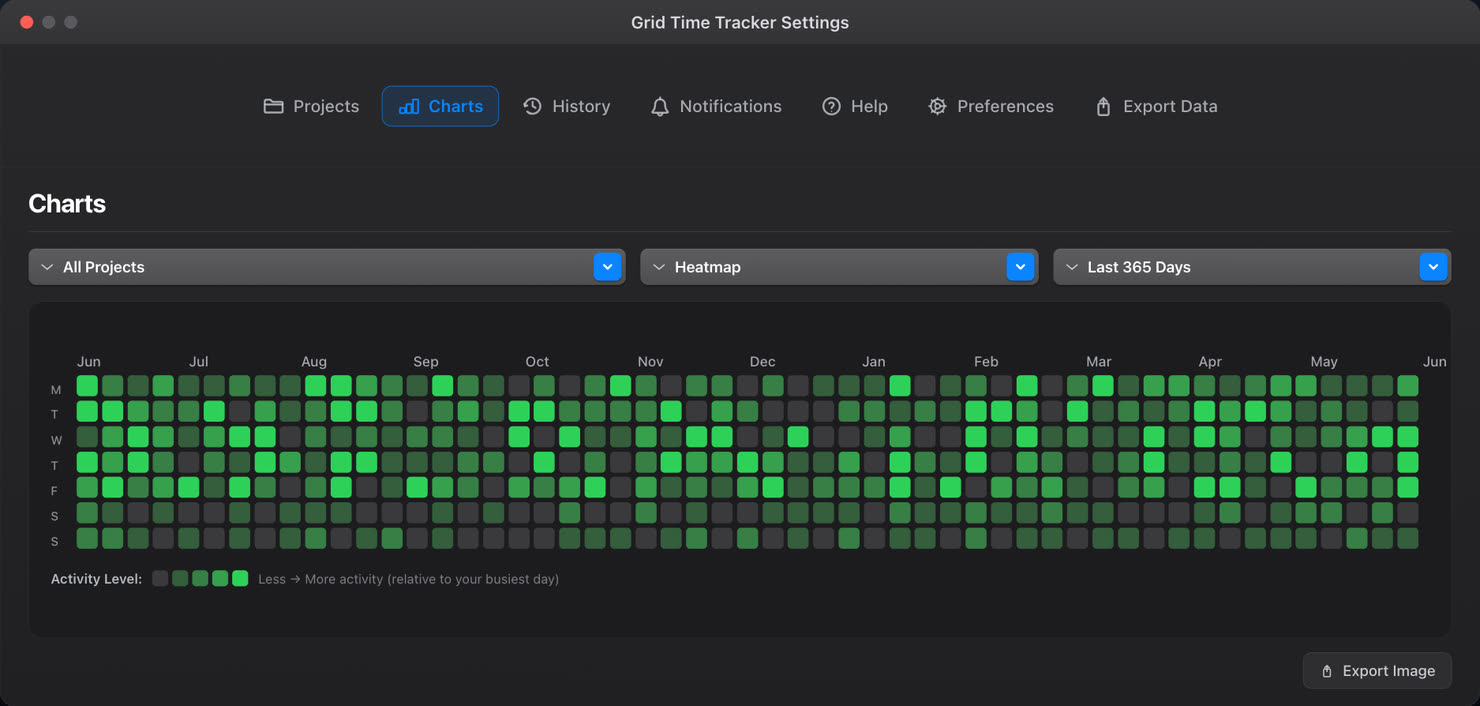Close the window with the red button

point(27,22)
